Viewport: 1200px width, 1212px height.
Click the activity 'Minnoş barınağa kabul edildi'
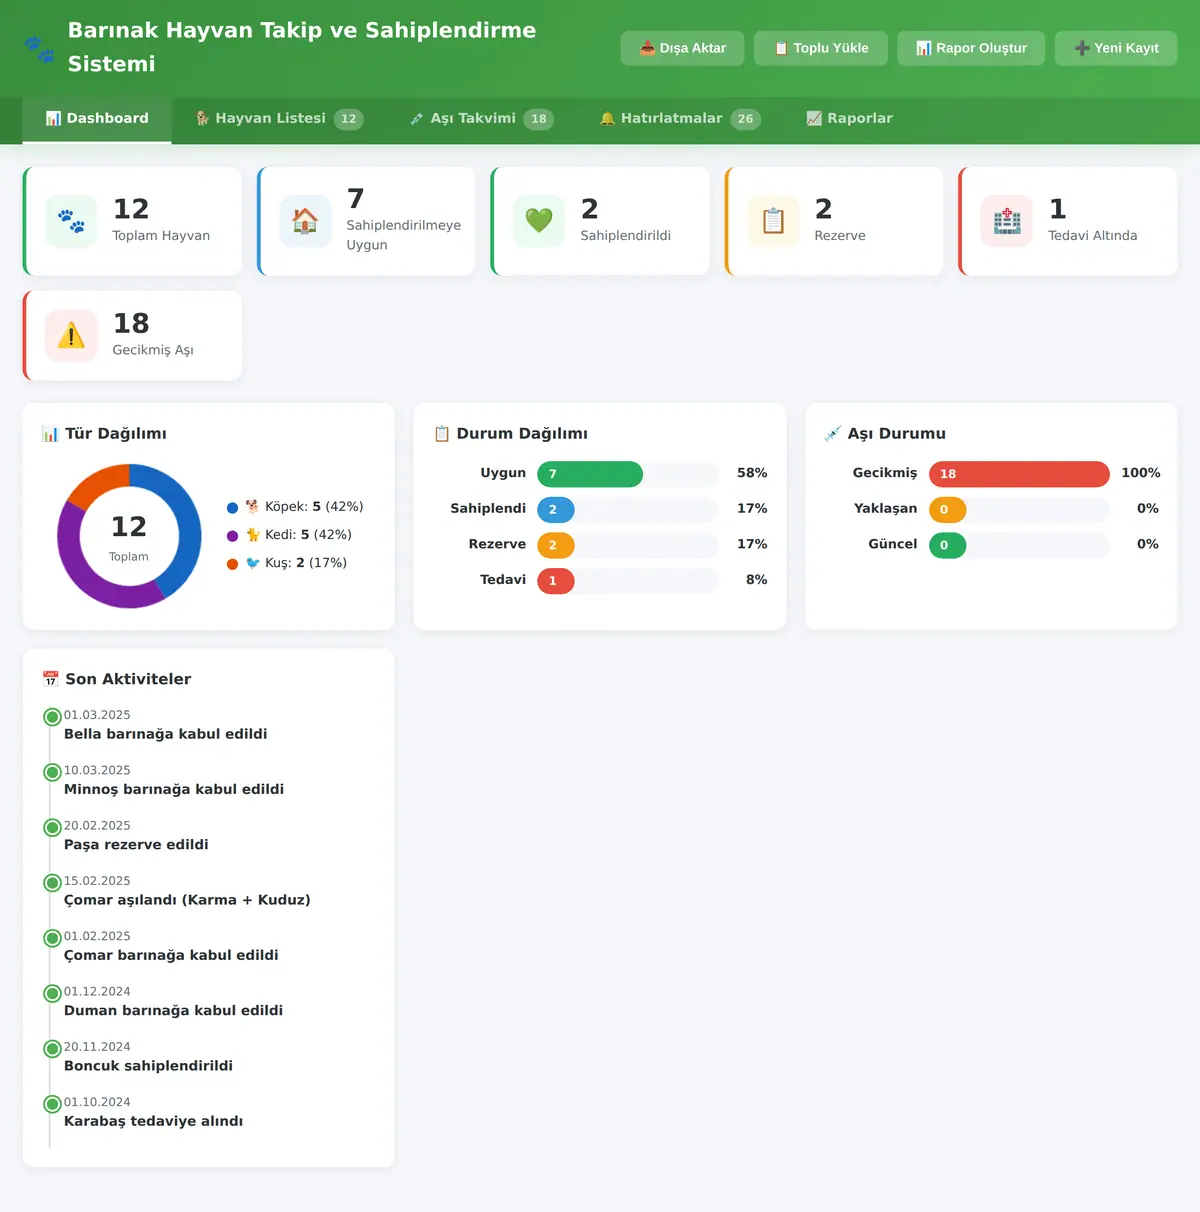tap(174, 789)
